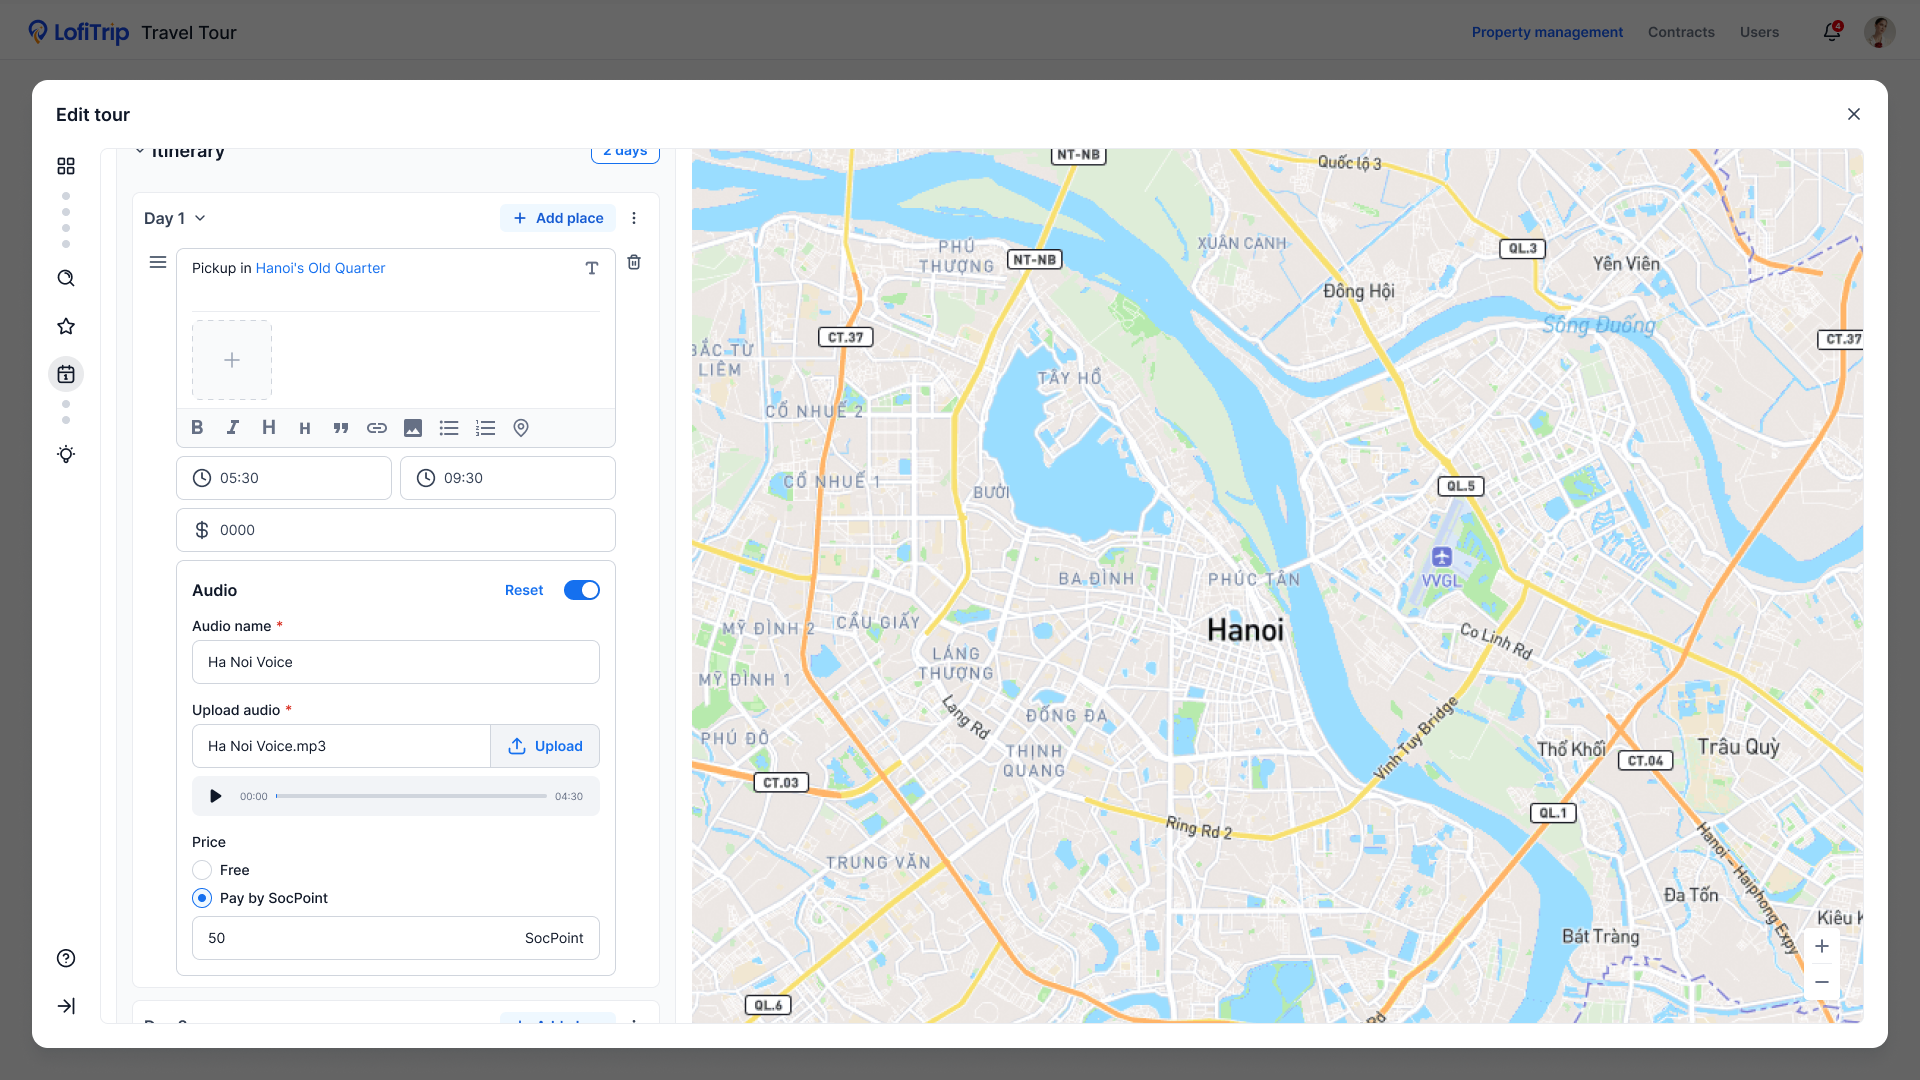The image size is (1920, 1080).
Task: Toggle italic formatting
Action: (x=233, y=428)
